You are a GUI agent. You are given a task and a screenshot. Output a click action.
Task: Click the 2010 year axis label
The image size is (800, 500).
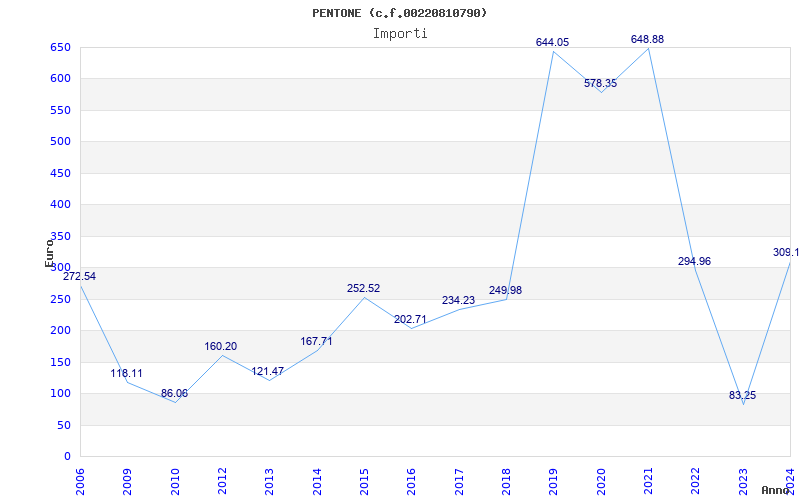[x=175, y=482]
